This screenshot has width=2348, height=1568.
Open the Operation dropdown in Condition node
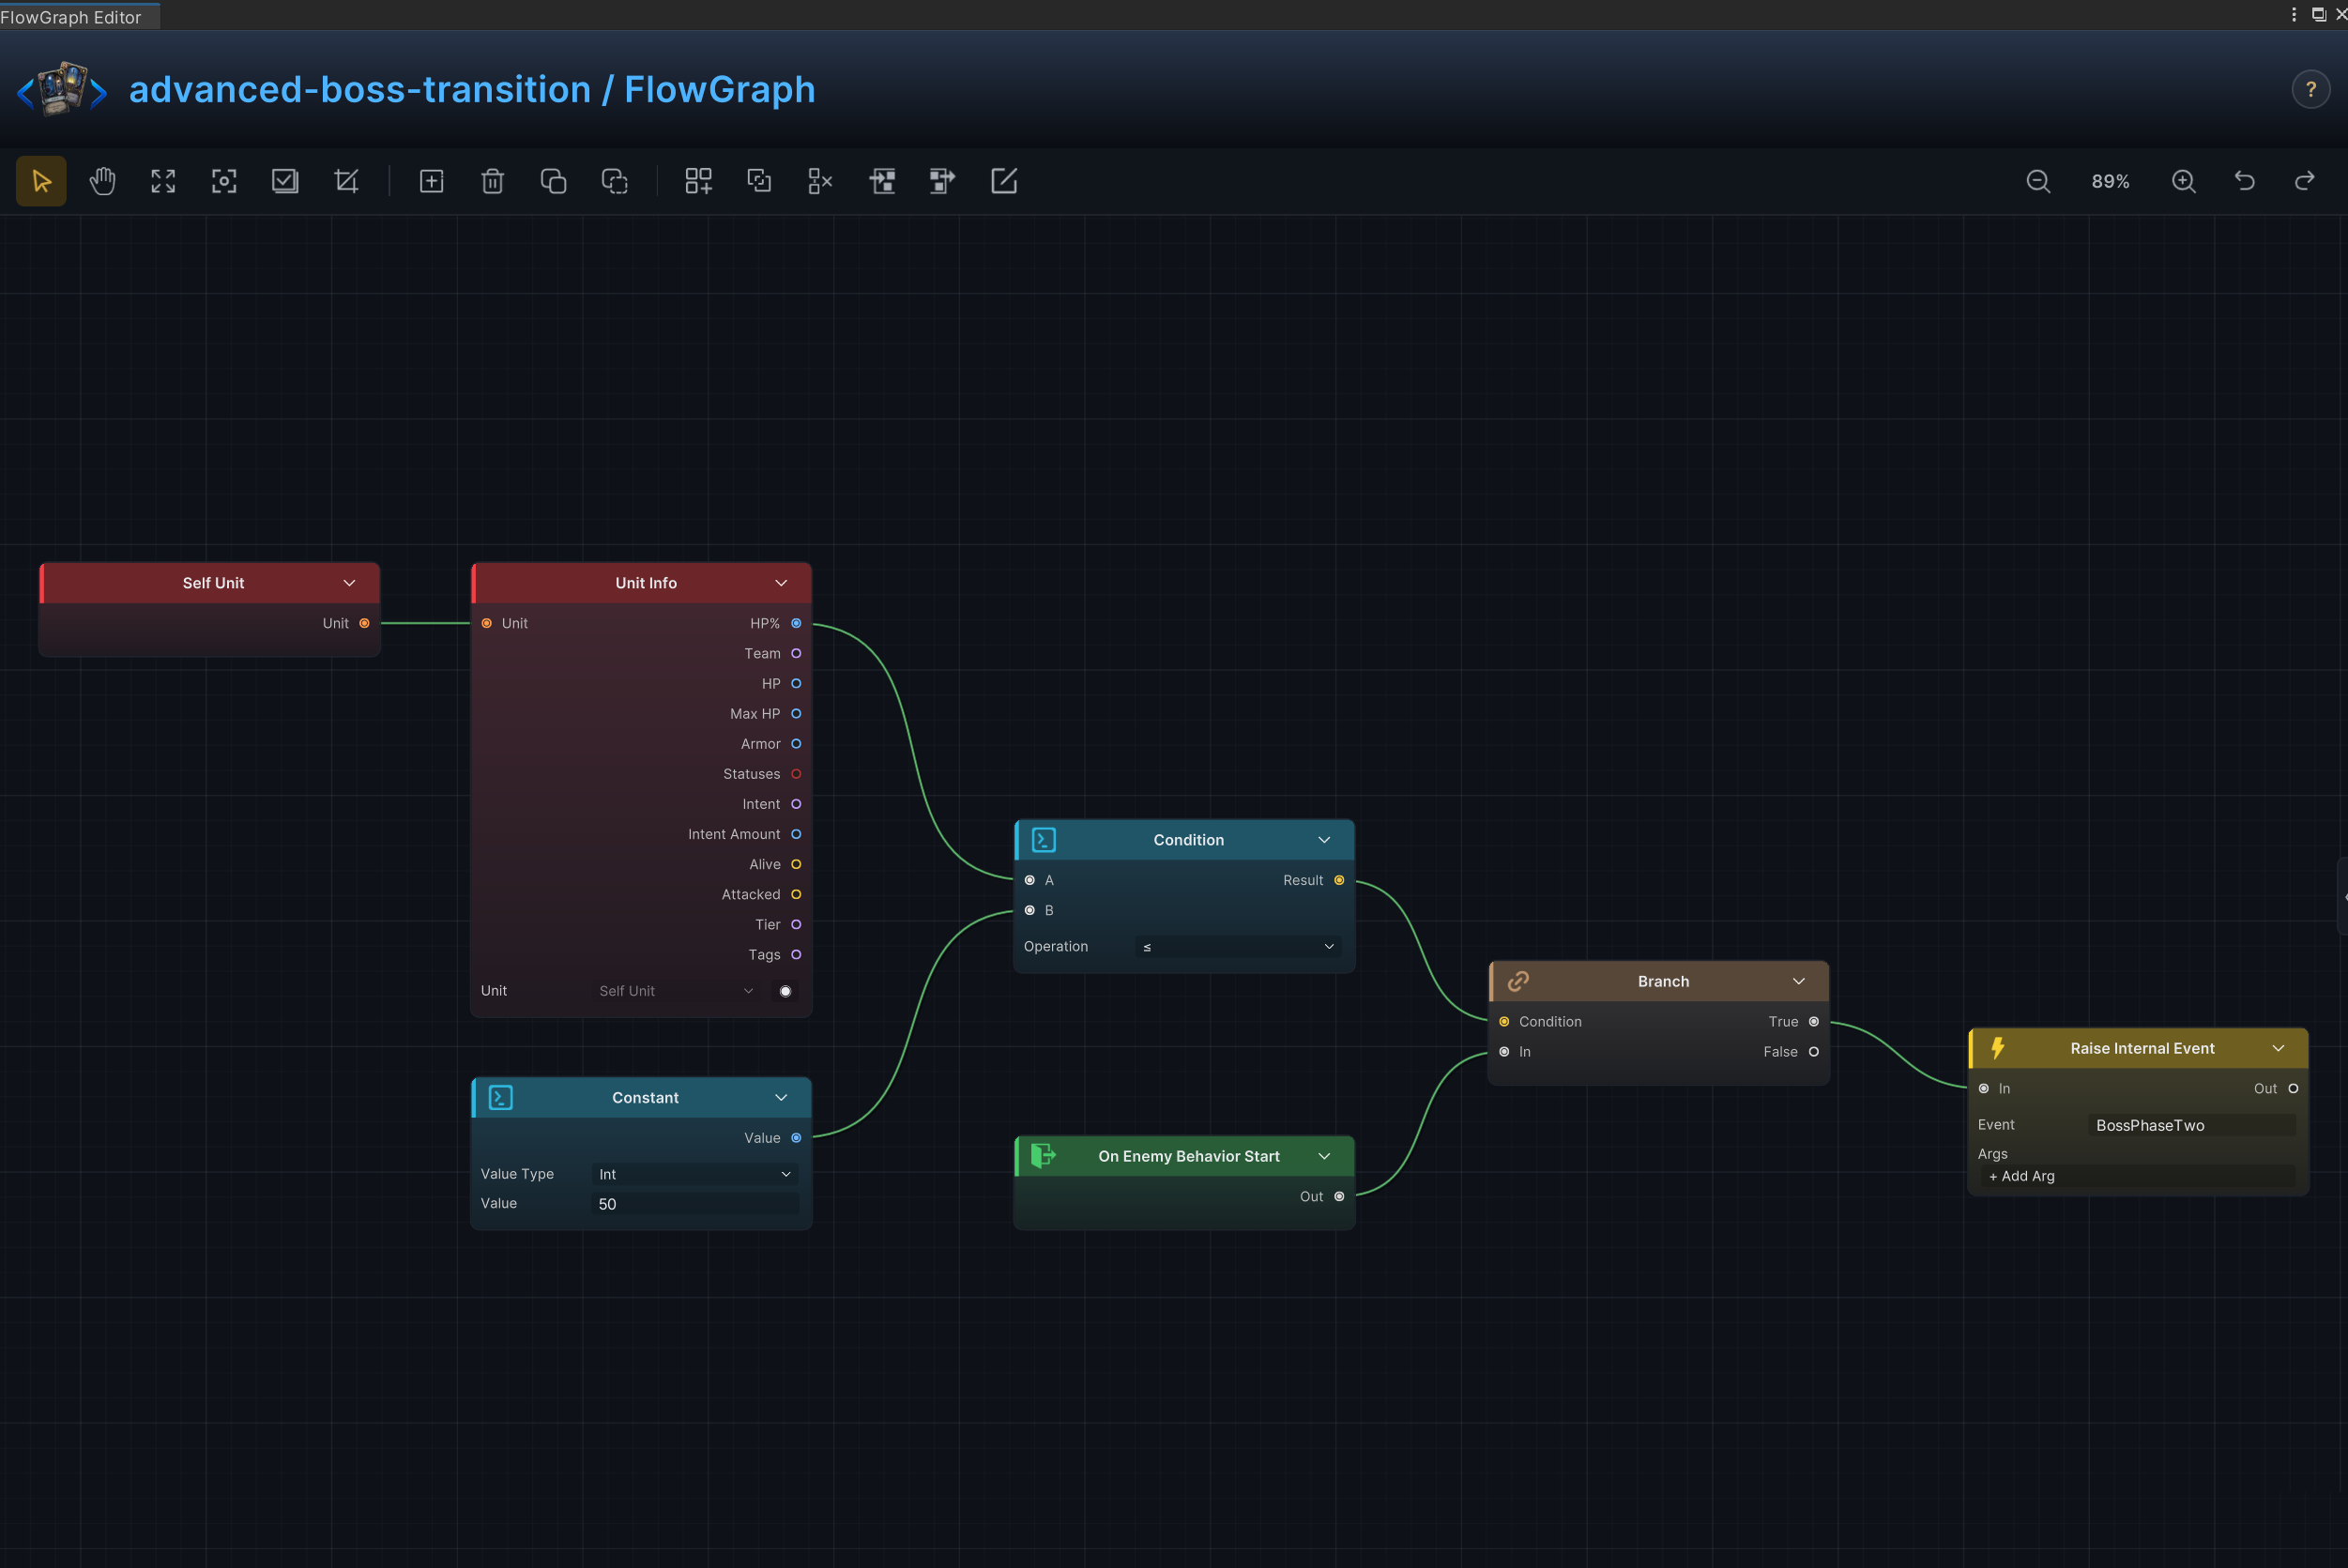(1238, 946)
